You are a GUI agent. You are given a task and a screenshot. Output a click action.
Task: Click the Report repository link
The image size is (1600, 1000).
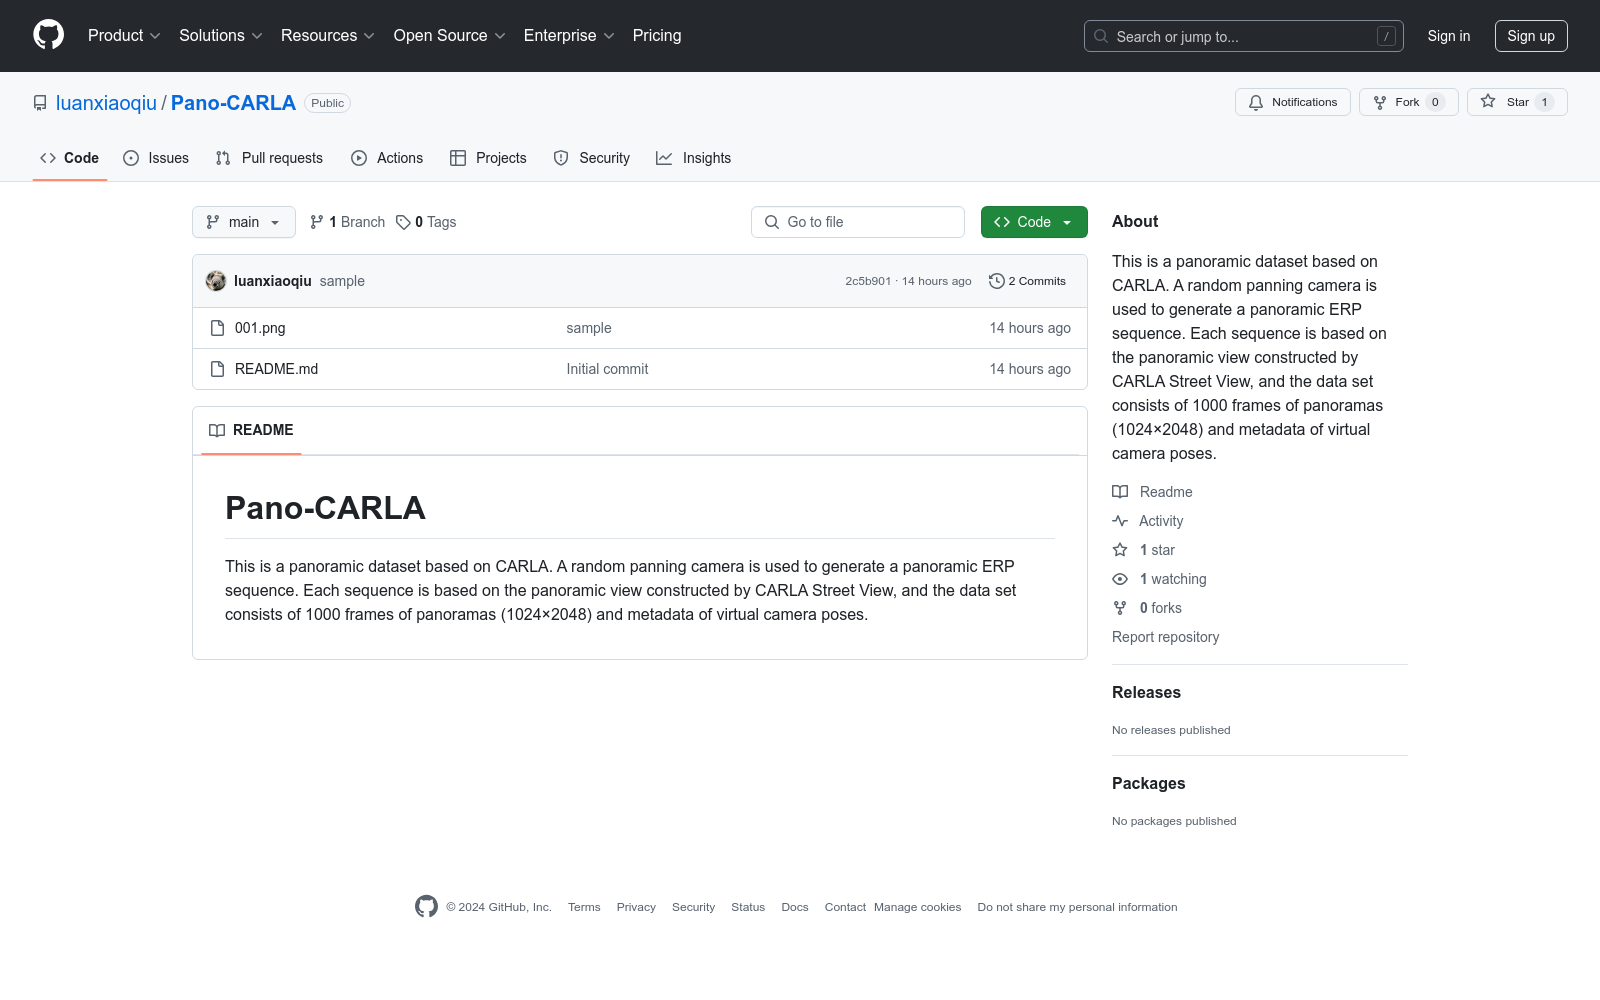(1165, 637)
